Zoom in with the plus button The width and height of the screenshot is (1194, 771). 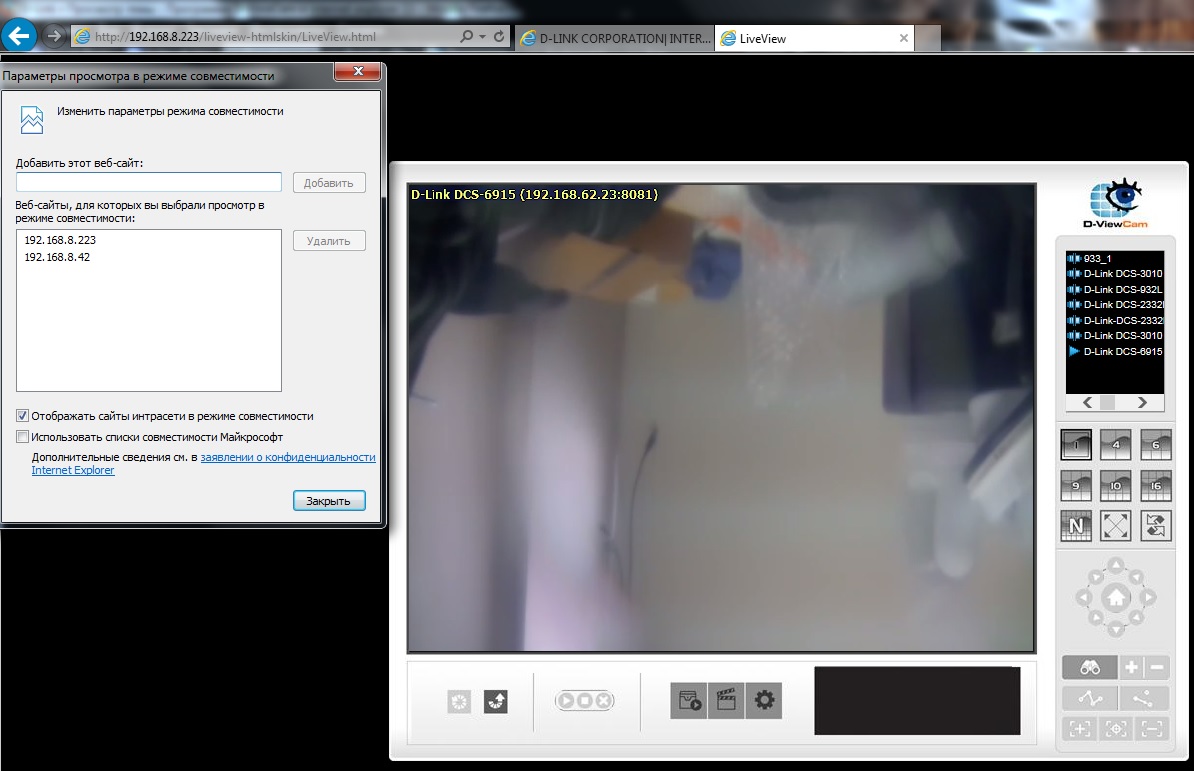(1132, 667)
